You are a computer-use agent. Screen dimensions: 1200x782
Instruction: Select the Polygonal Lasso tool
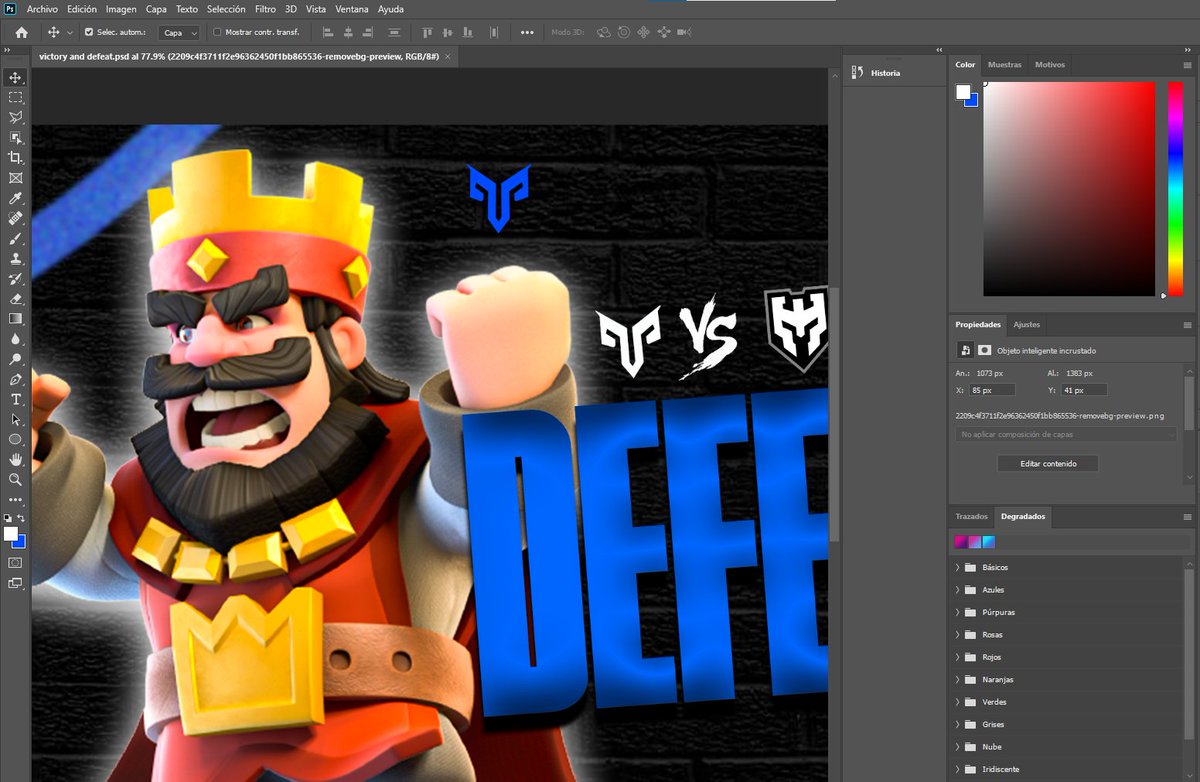click(x=15, y=118)
